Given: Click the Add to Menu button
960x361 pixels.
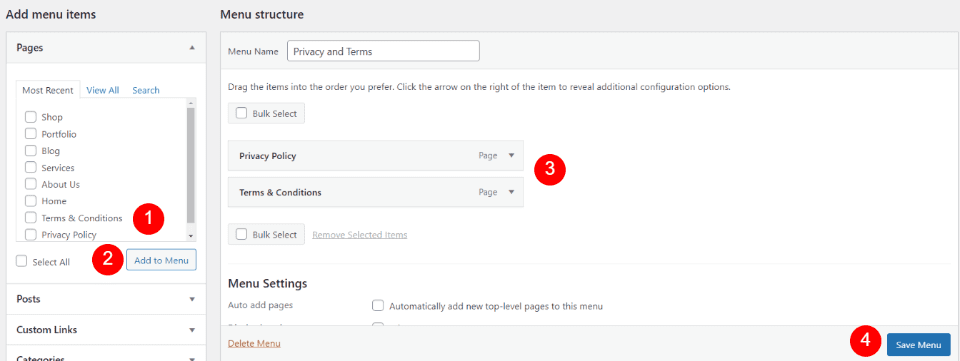Looking at the screenshot, I should point(162,260).
